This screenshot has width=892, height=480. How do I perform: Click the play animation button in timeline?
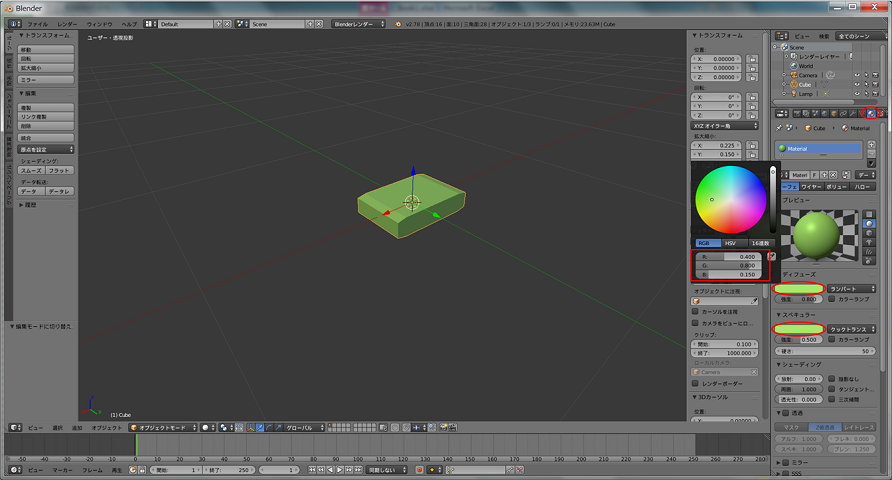pos(339,469)
